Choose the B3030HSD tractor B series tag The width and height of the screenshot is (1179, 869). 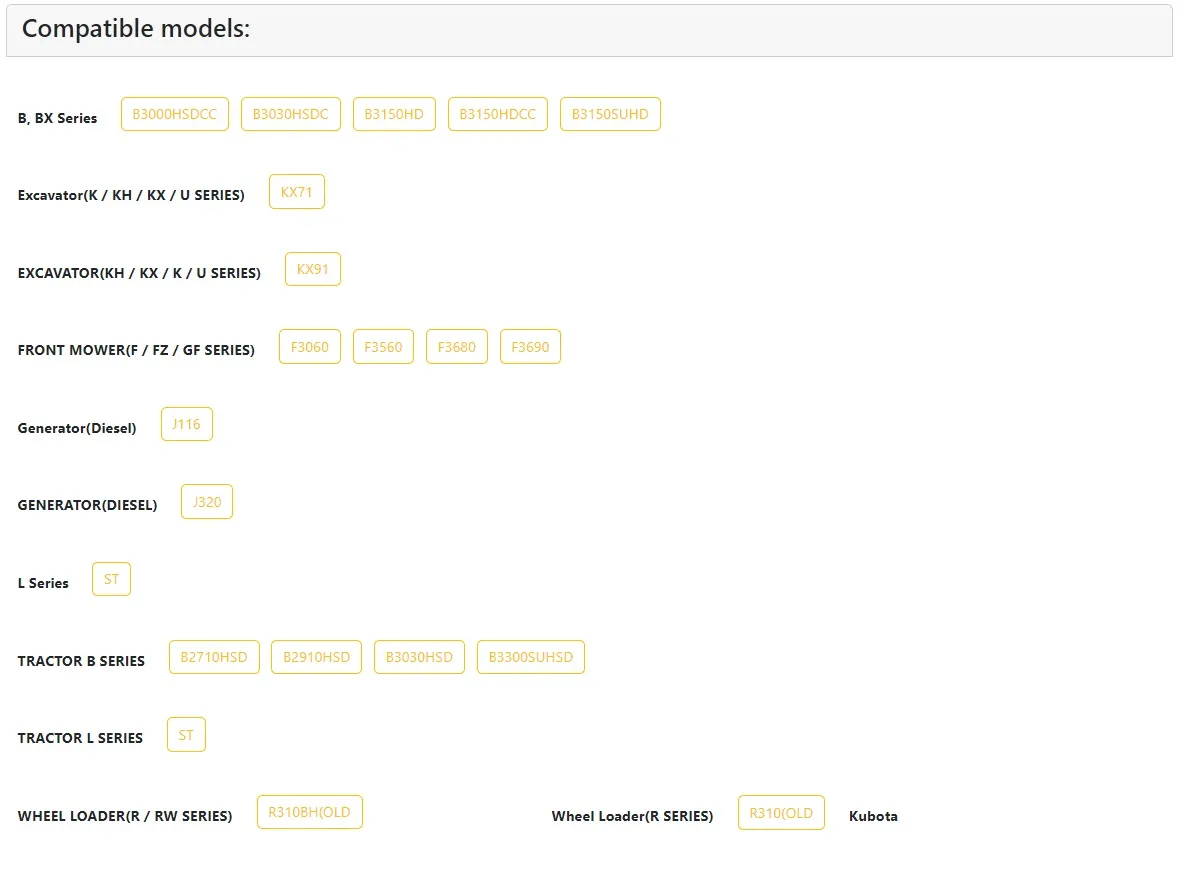pos(419,657)
